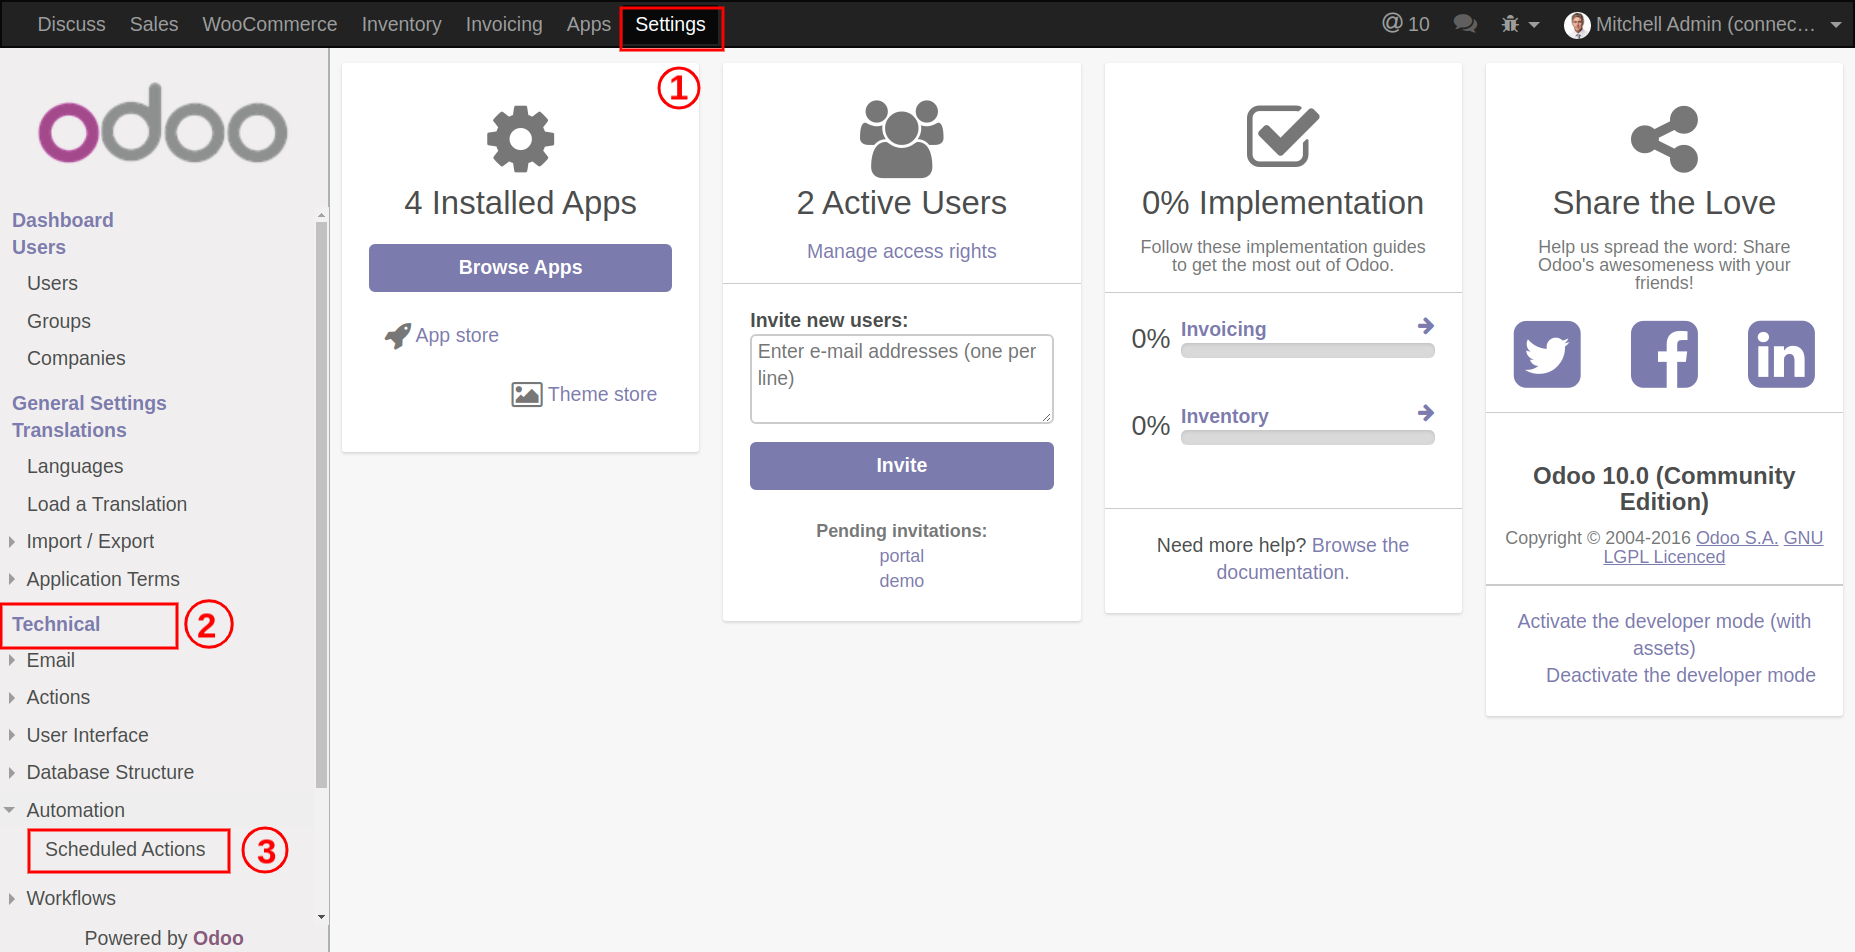Collapse the Automation section
Viewport: 1855px width, 952px height.
[x=75, y=810]
